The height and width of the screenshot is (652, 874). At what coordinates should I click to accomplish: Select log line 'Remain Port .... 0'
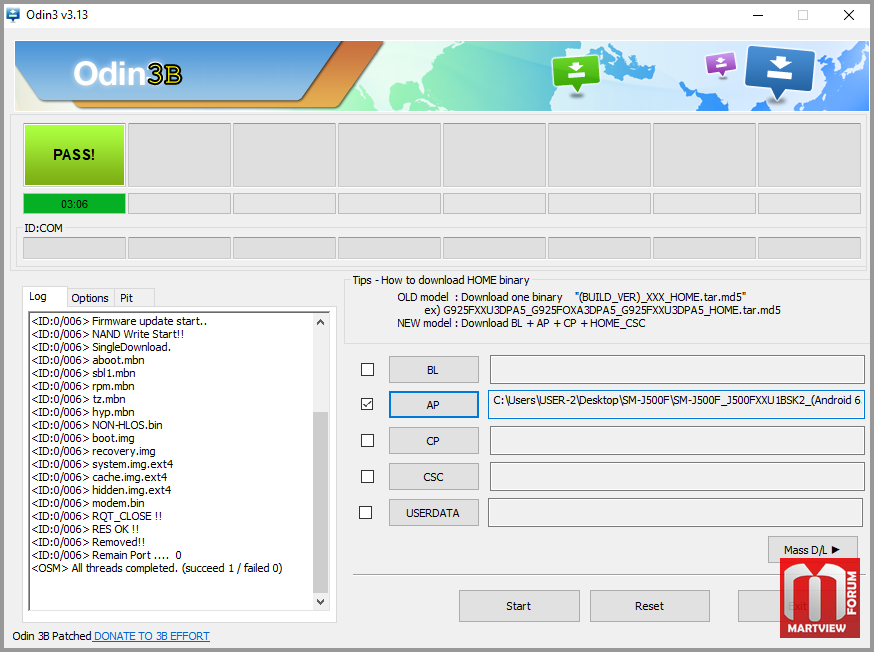pyautogui.click(x=106, y=555)
